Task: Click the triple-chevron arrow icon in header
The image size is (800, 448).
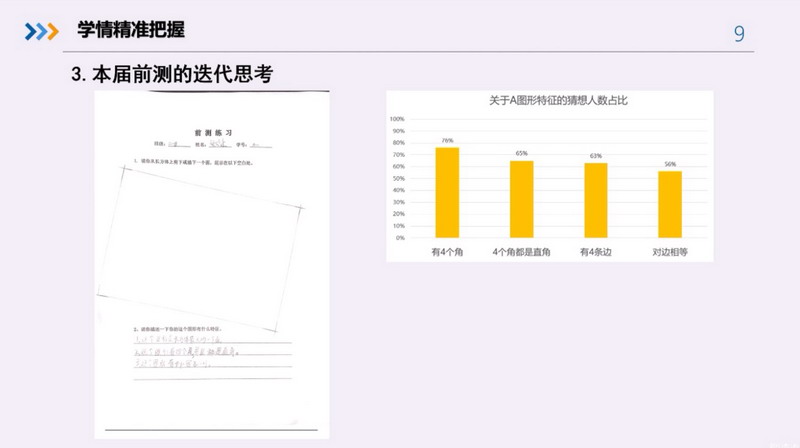Action: point(42,31)
